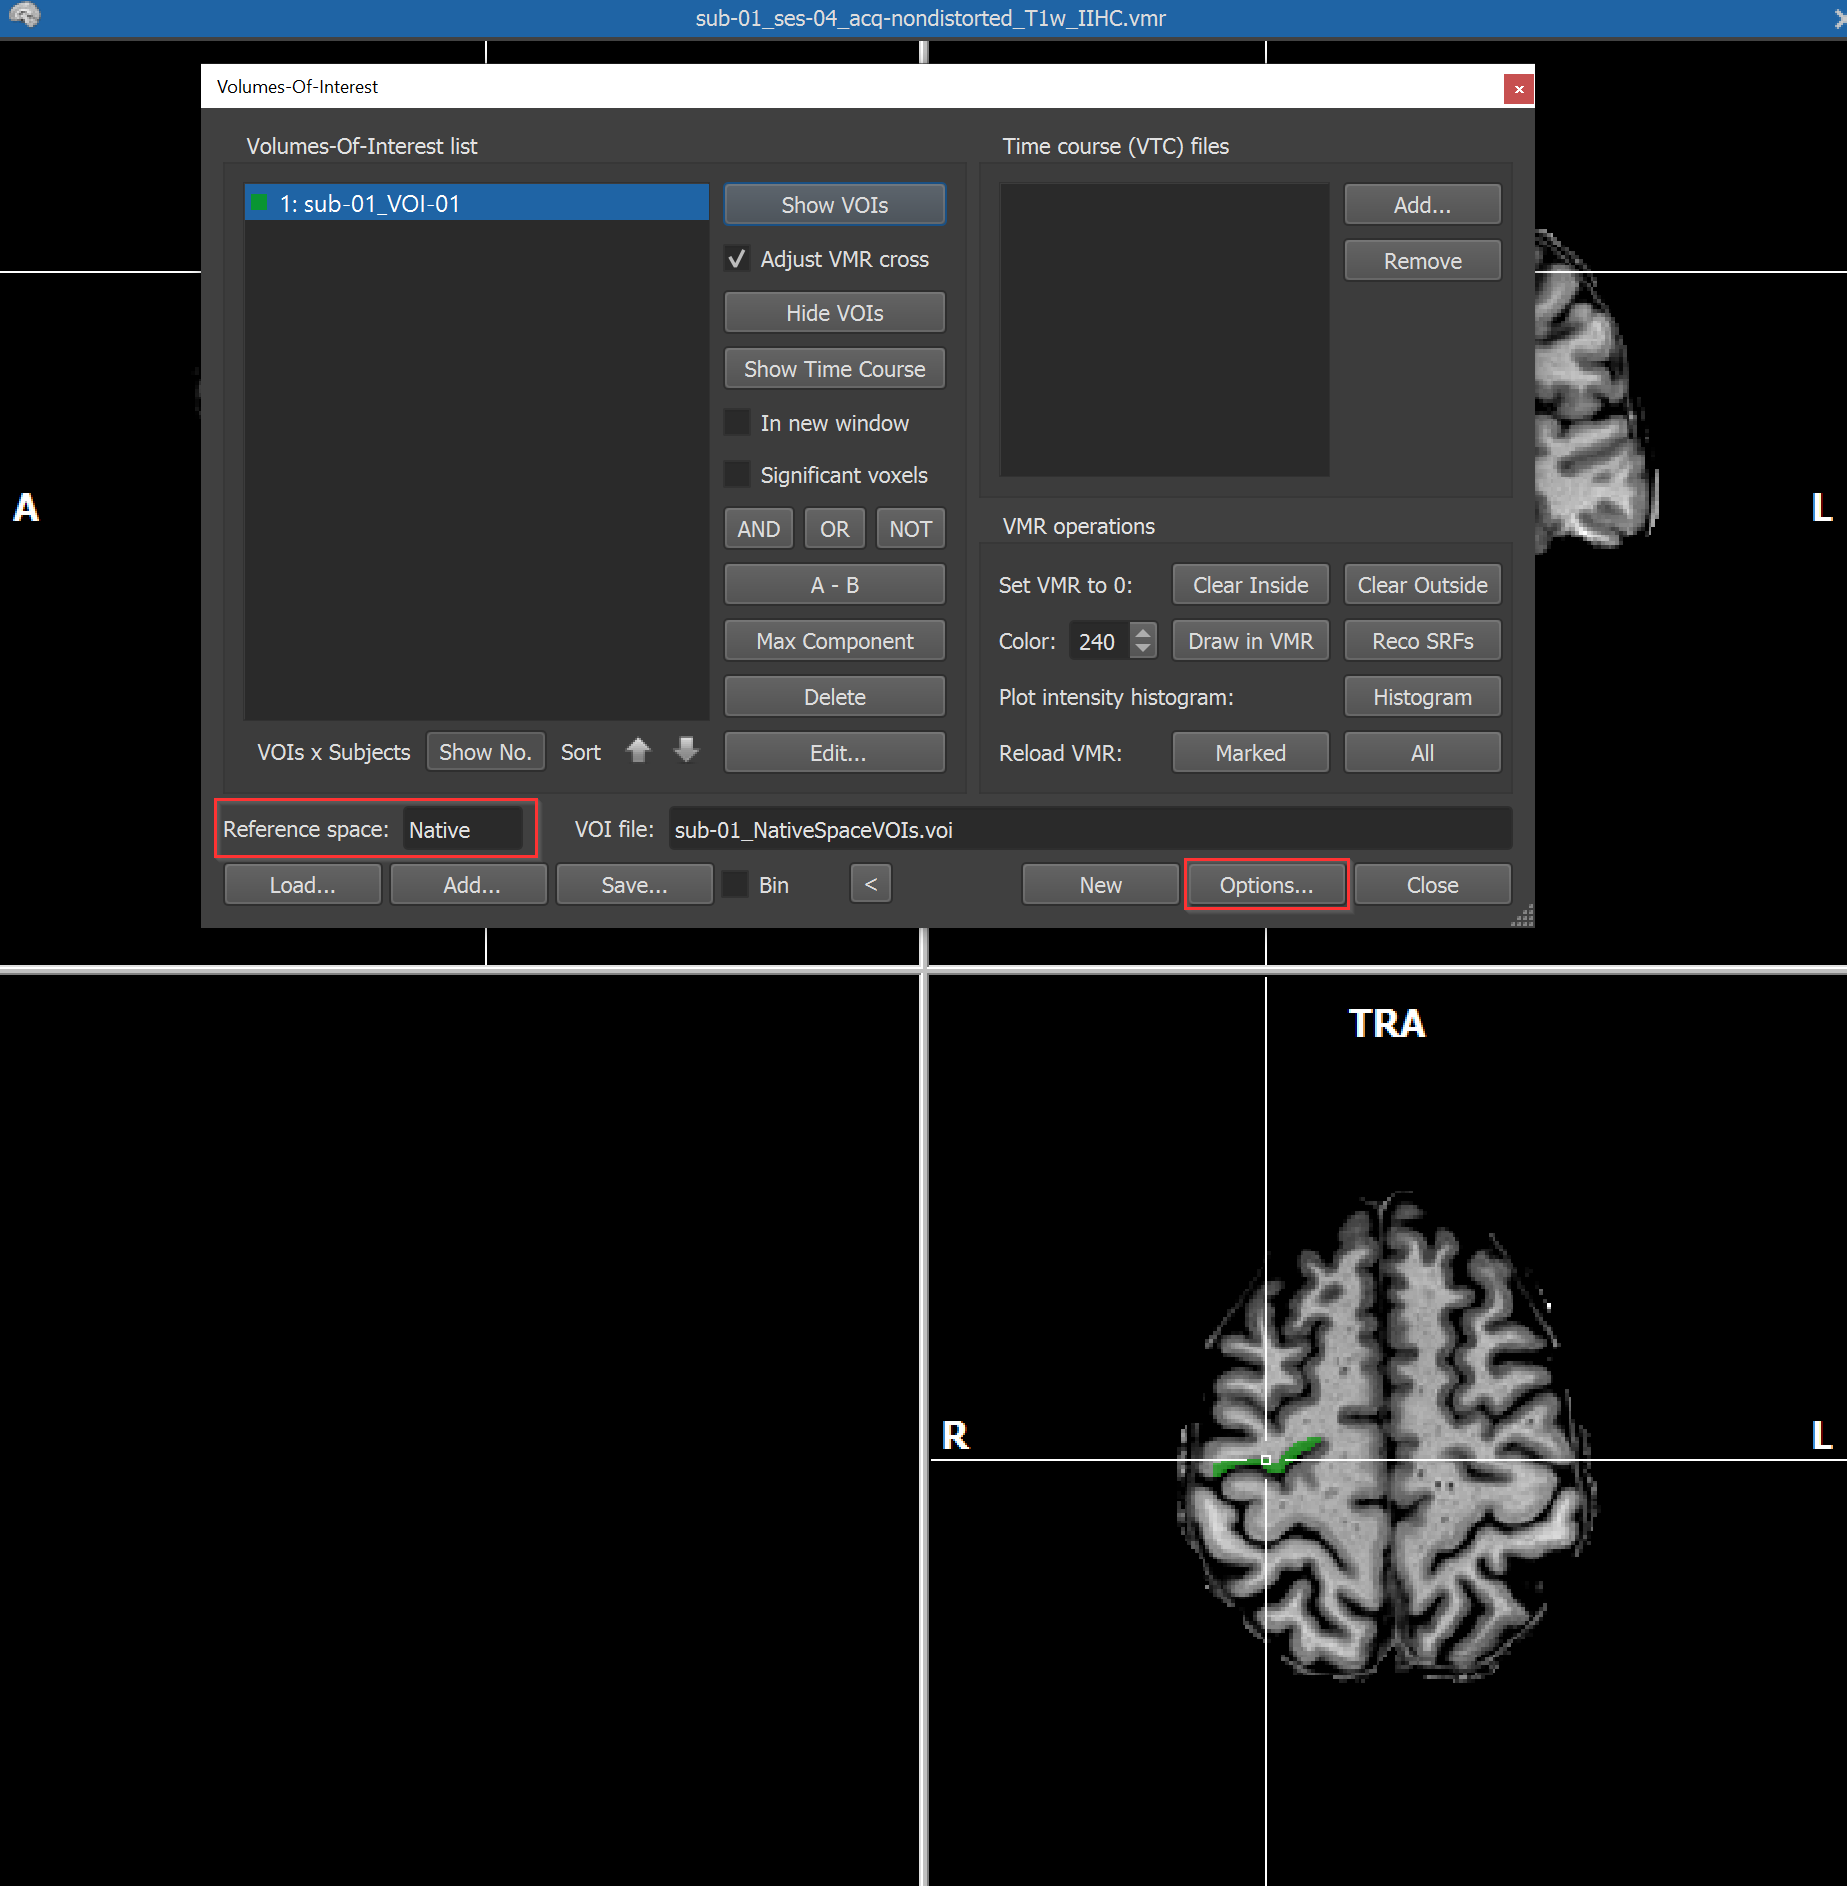1847x1886 pixels.
Task: Decrease the Color value with down stepper
Action: 1143,649
